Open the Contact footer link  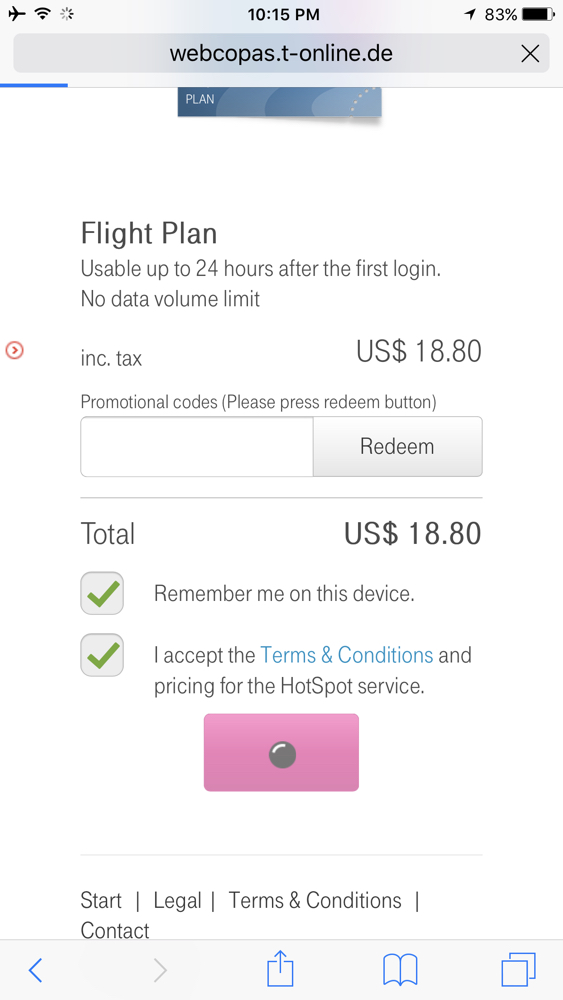(x=115, y=930)
